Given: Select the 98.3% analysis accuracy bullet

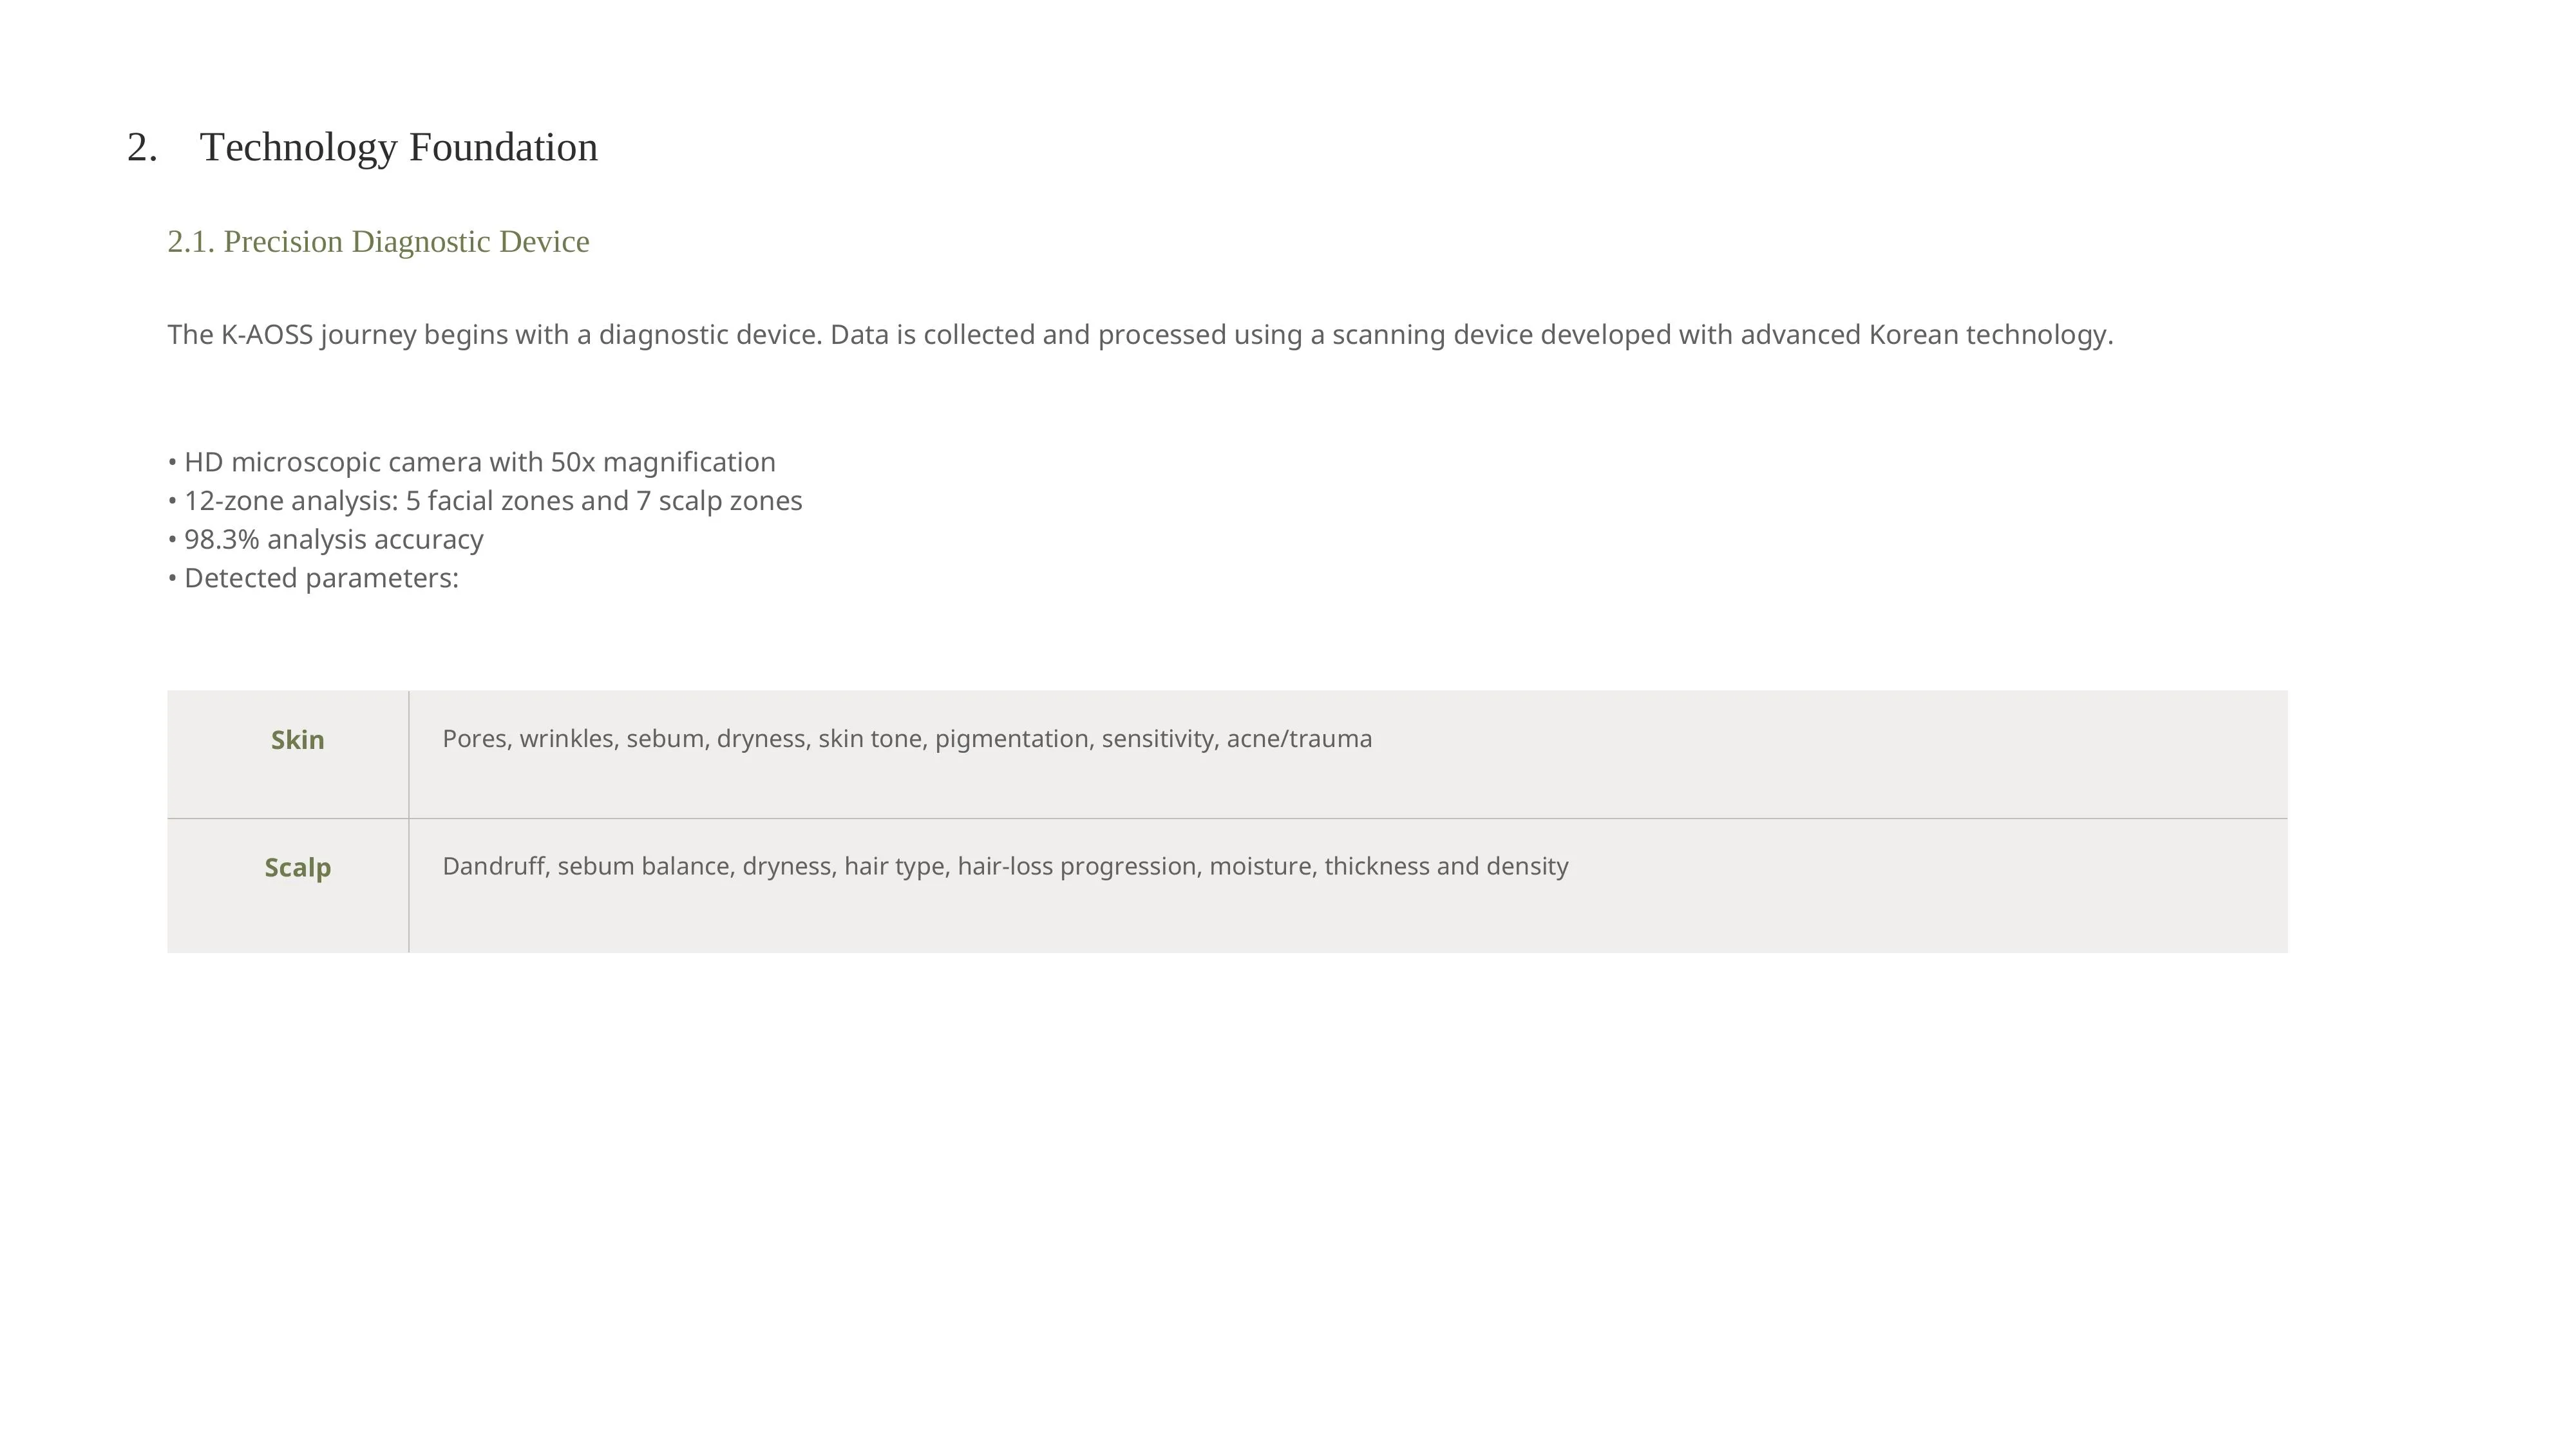Looking at the screenshot, I should coord(326,540).
